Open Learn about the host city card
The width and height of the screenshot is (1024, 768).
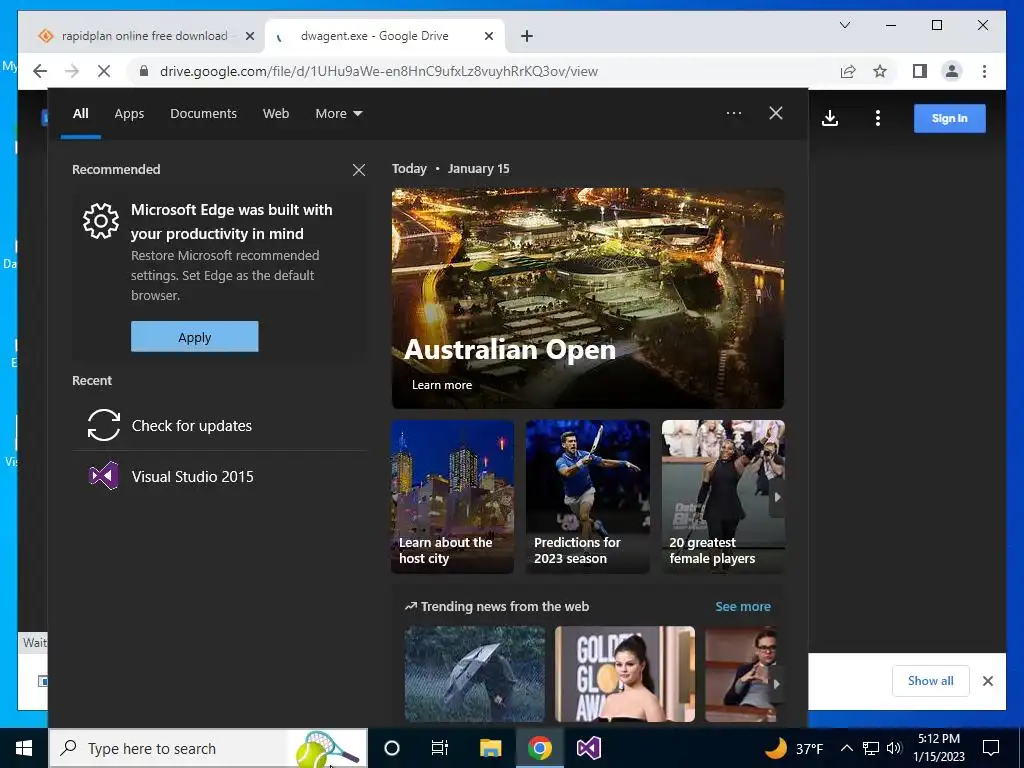(453, 497)
